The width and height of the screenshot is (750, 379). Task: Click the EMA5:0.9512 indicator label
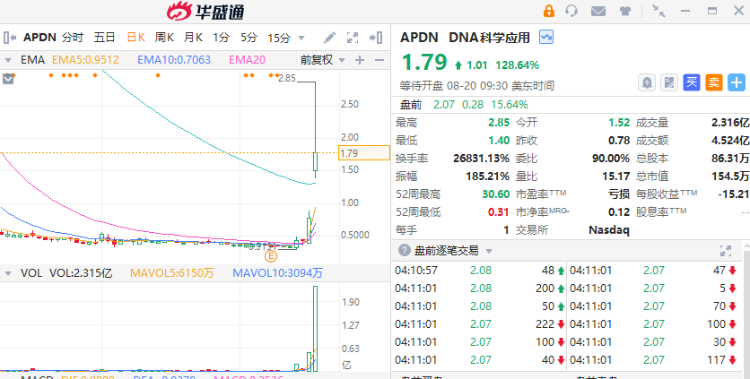click(86, 60)
